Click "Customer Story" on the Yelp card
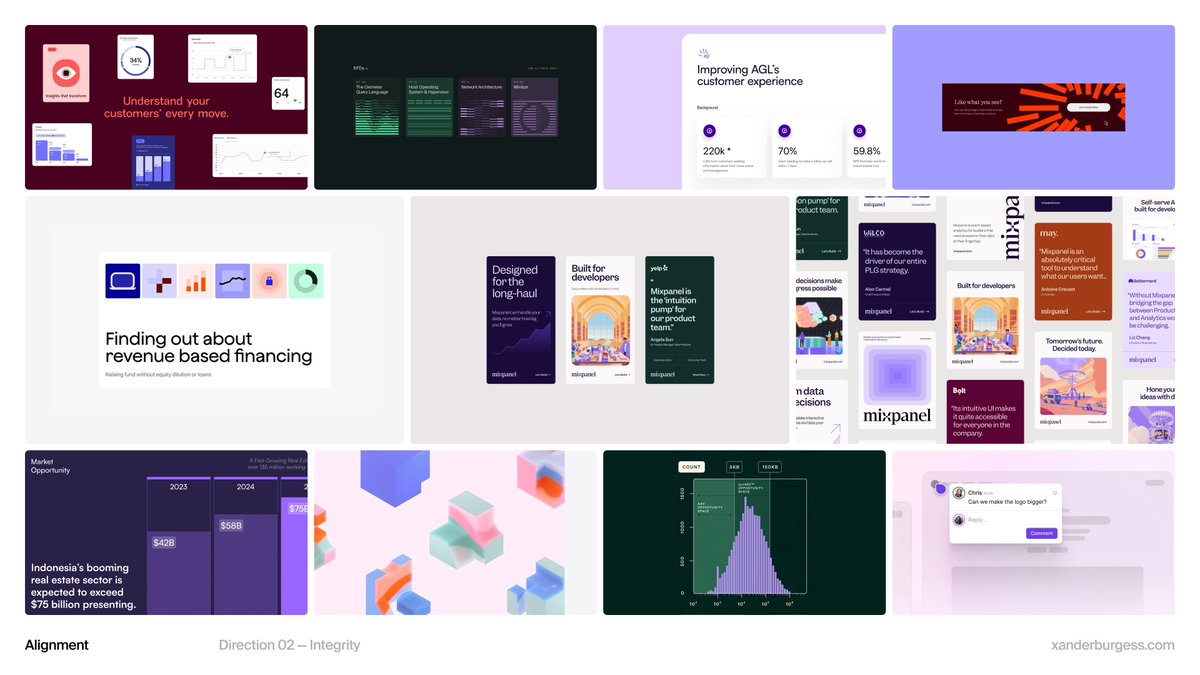1200x675 pixels. click(662, 359)
